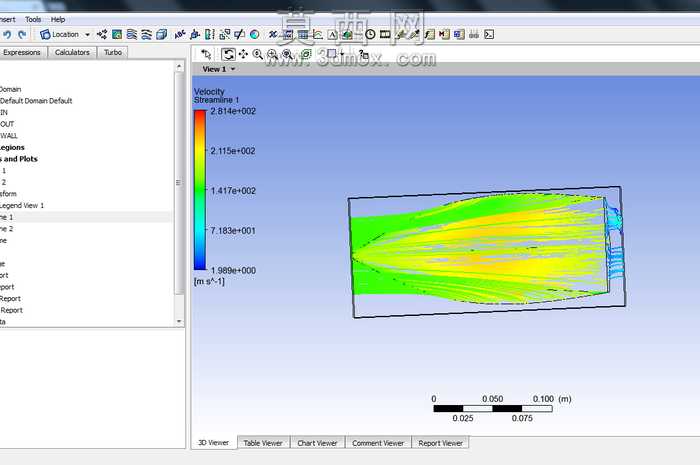The width and height of the screenshot is (700, 465).
Task: Switch to the Turbo tab
Action: (113, 52)
